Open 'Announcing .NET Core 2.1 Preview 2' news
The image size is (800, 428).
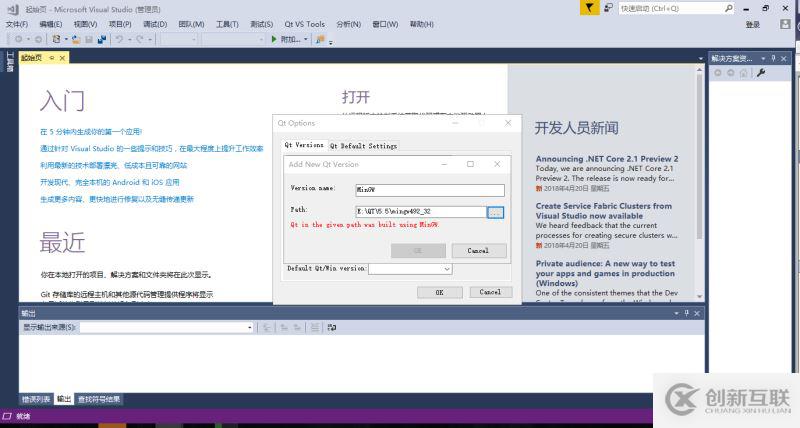click(607, 159)
